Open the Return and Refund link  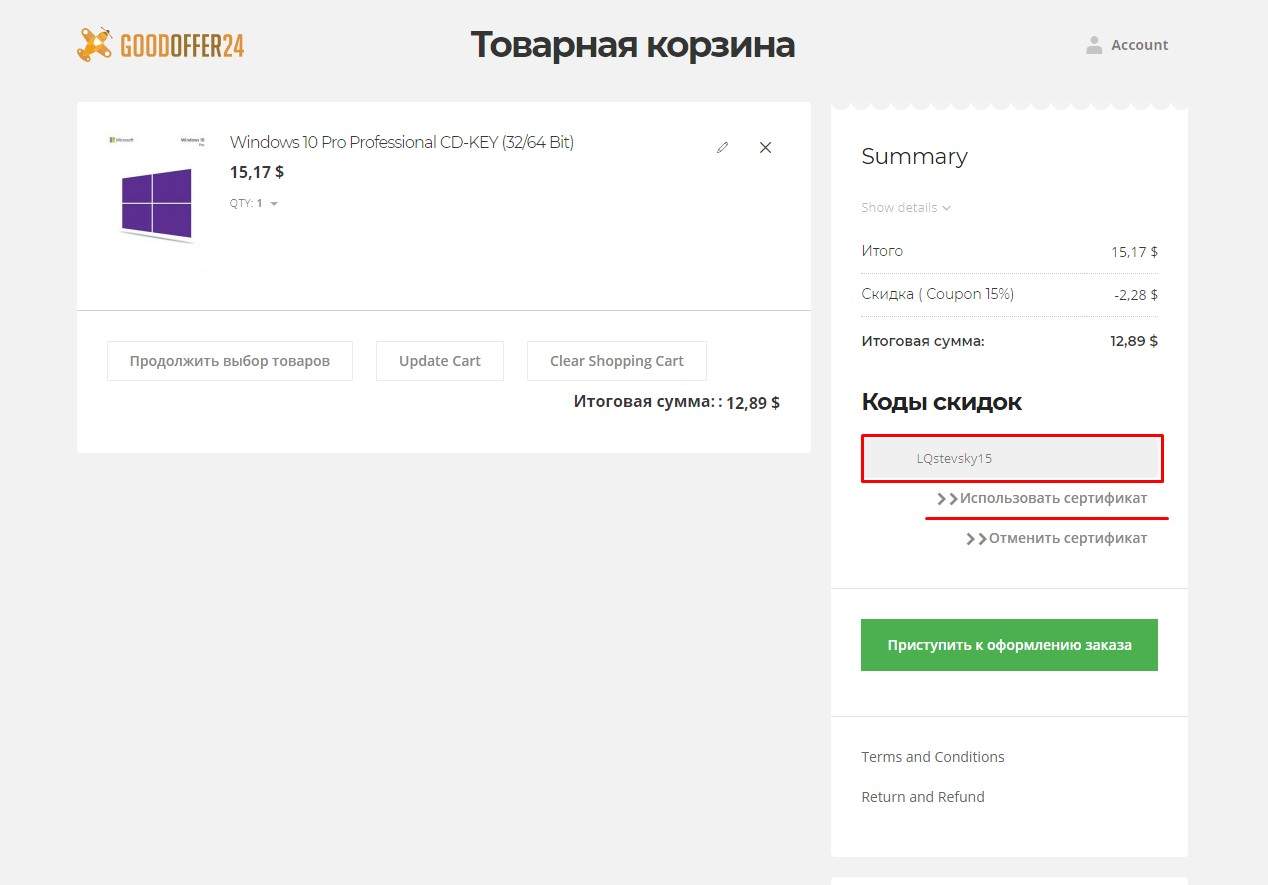pyautogui.click(x=922, y=797)
